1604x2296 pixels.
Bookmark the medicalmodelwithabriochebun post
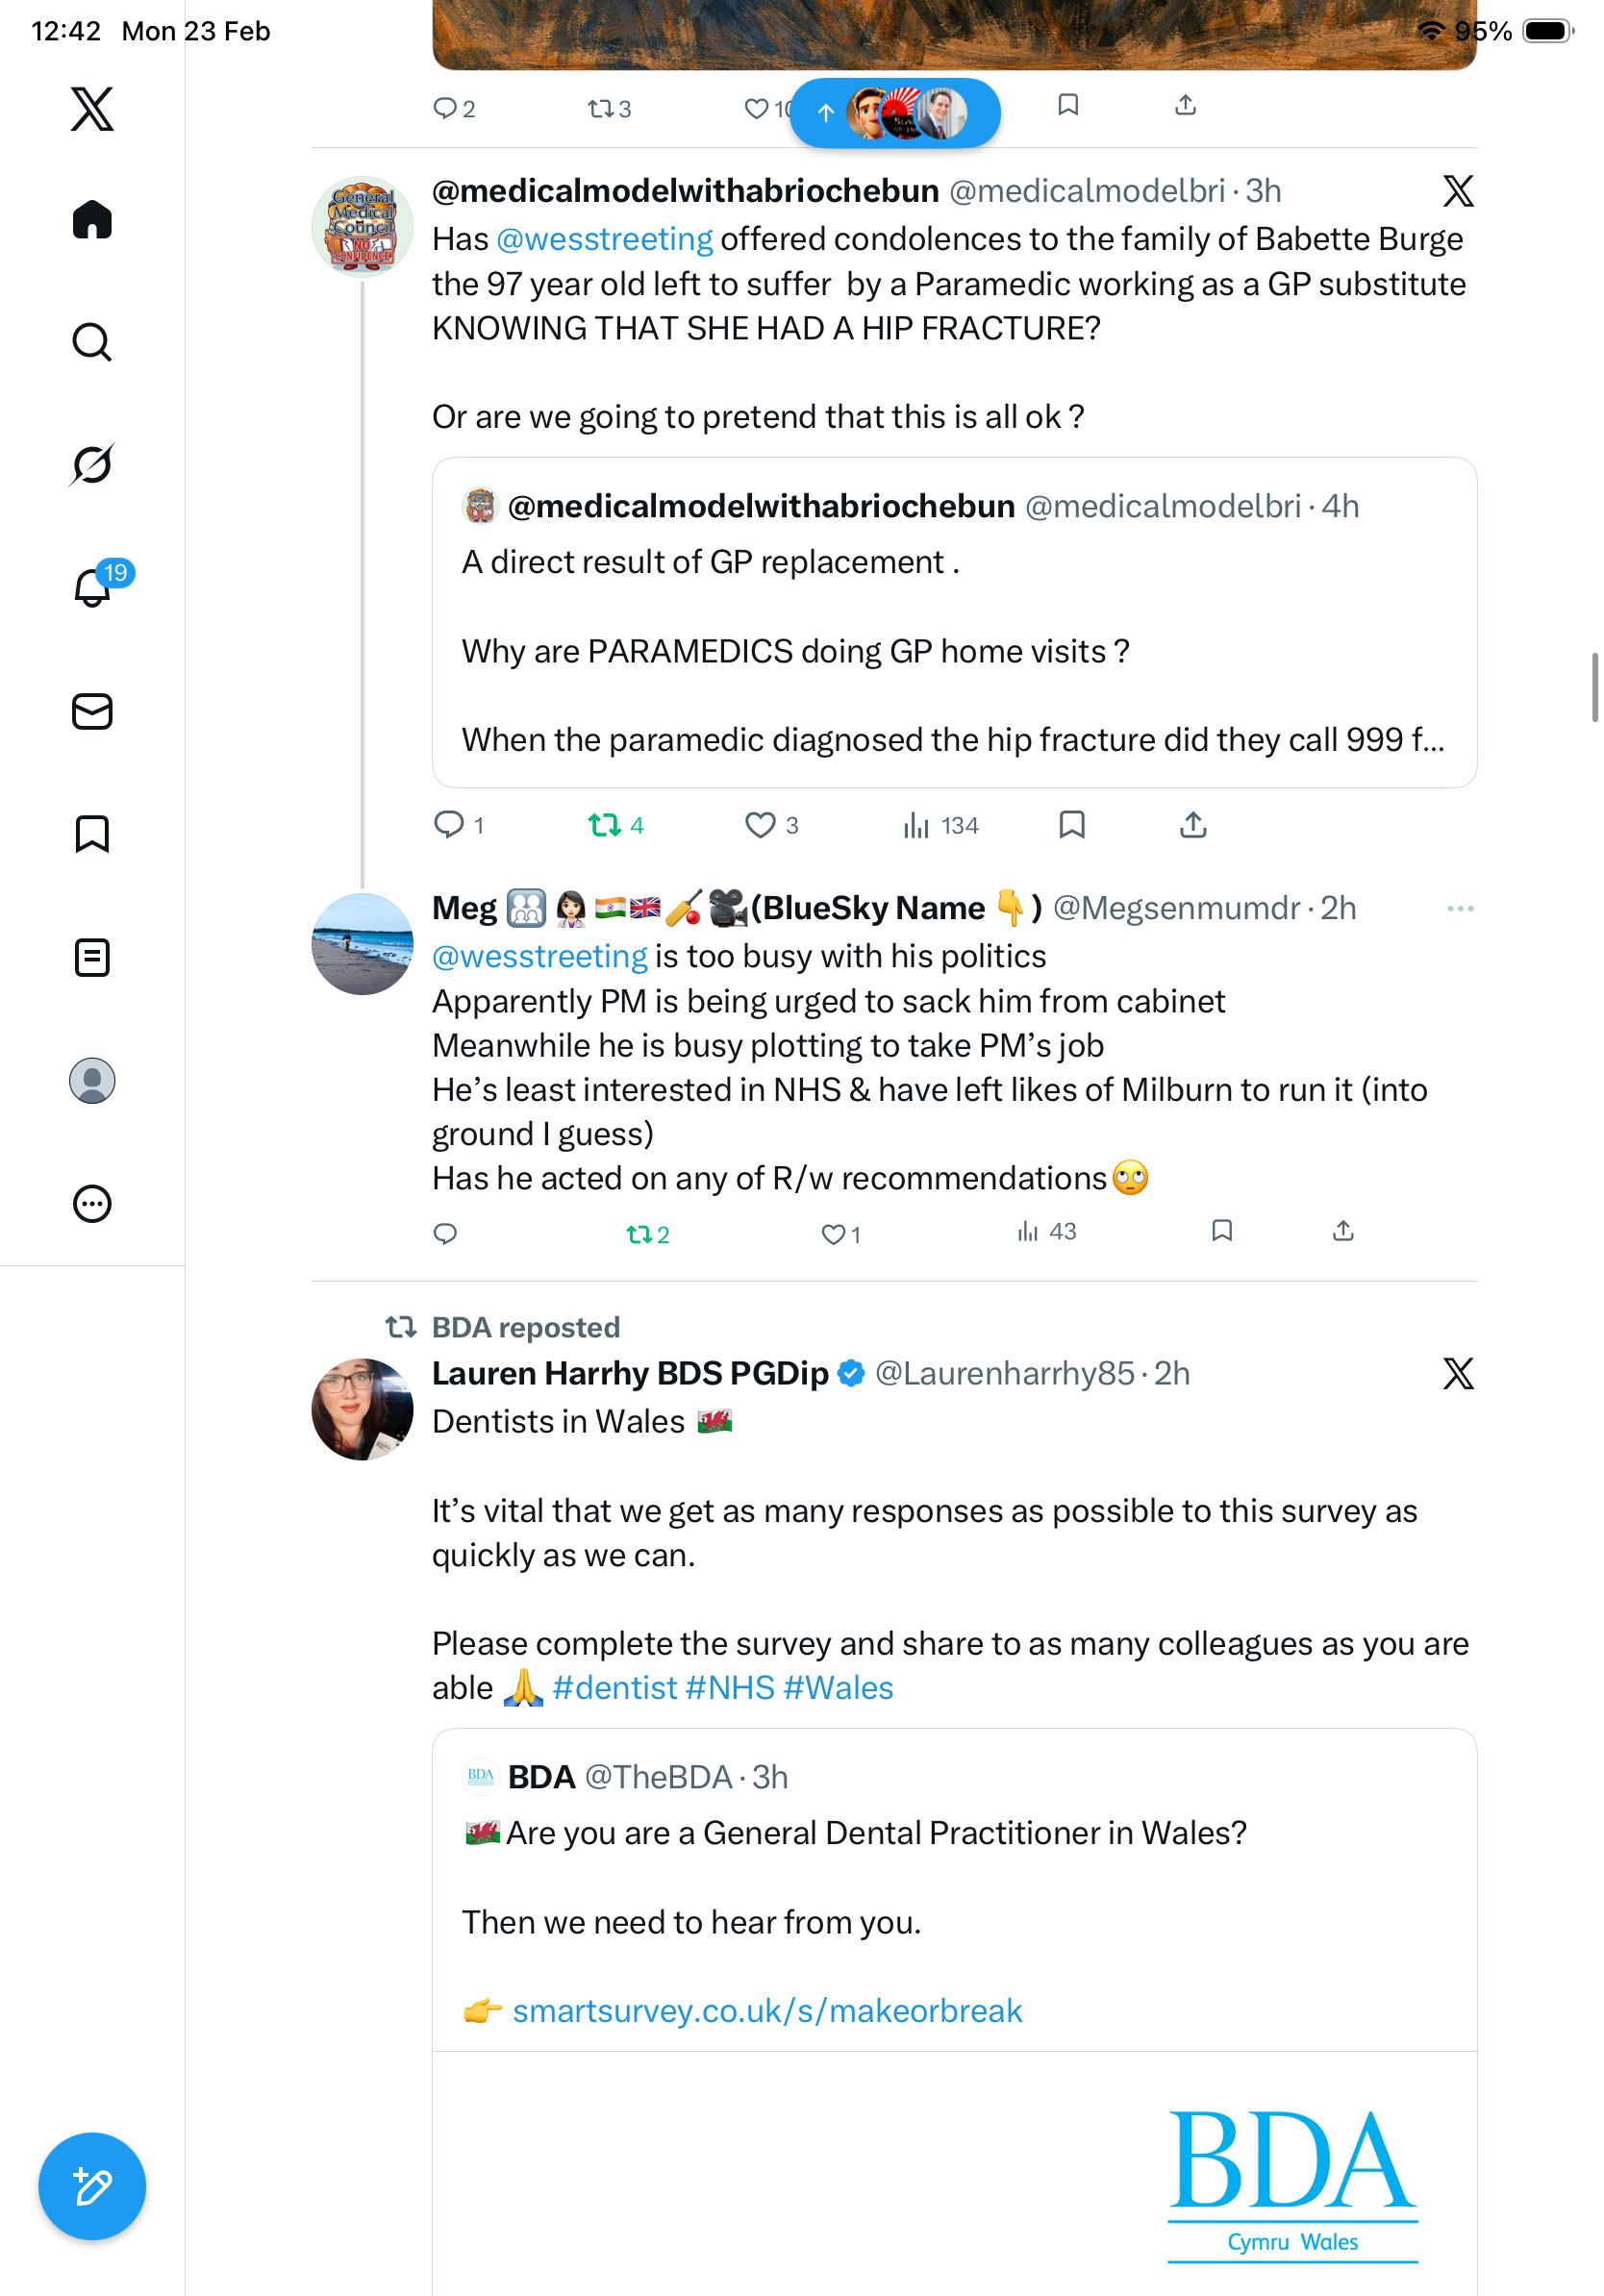pos(1072,825)
